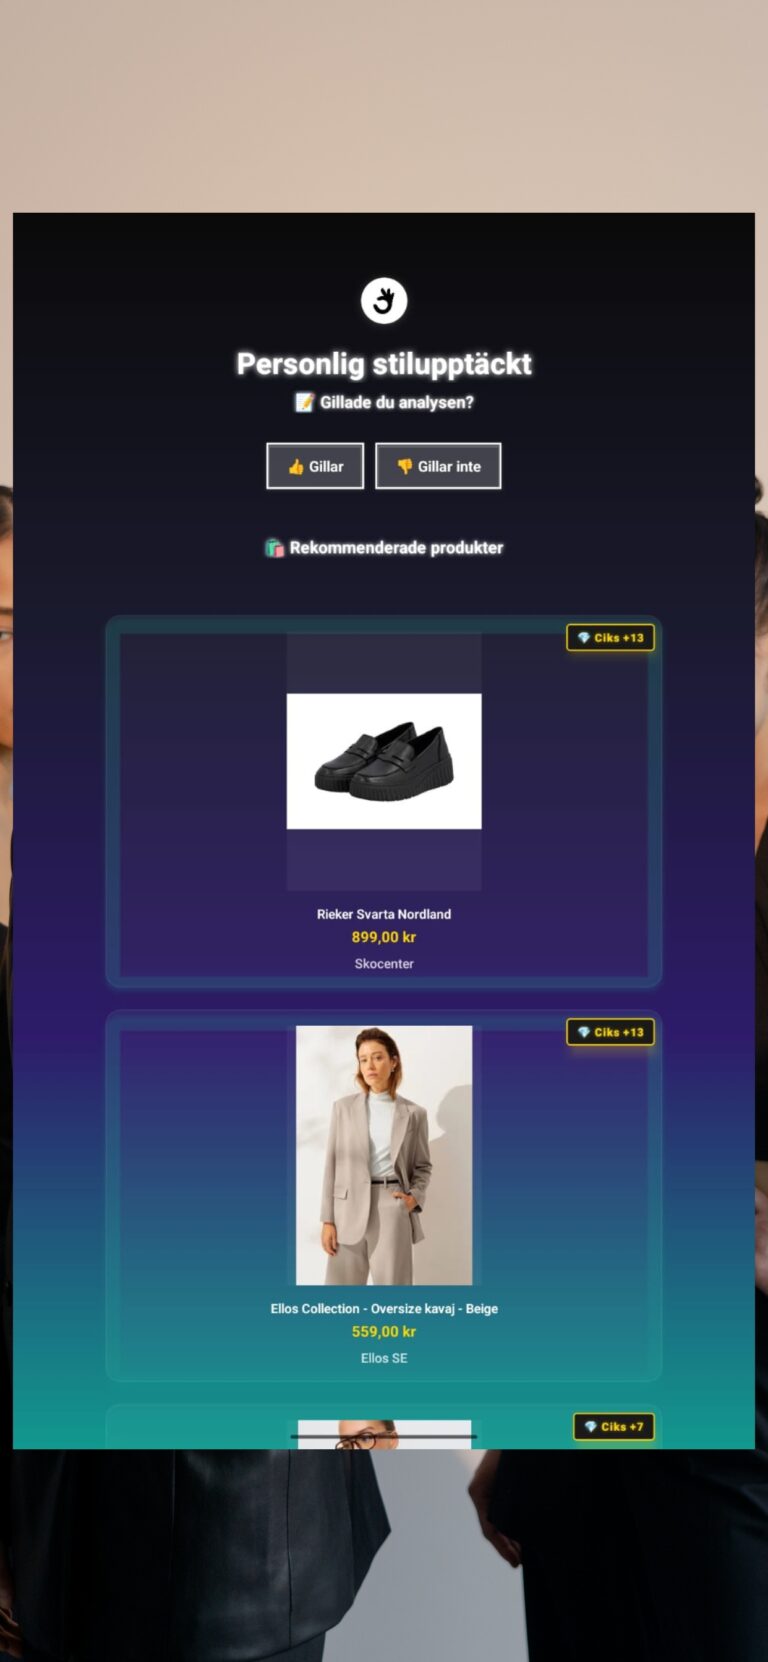Viewport: 768px width, 1662px height.
Task: Click the hand logo icon at top
Action: click(384, 301)
